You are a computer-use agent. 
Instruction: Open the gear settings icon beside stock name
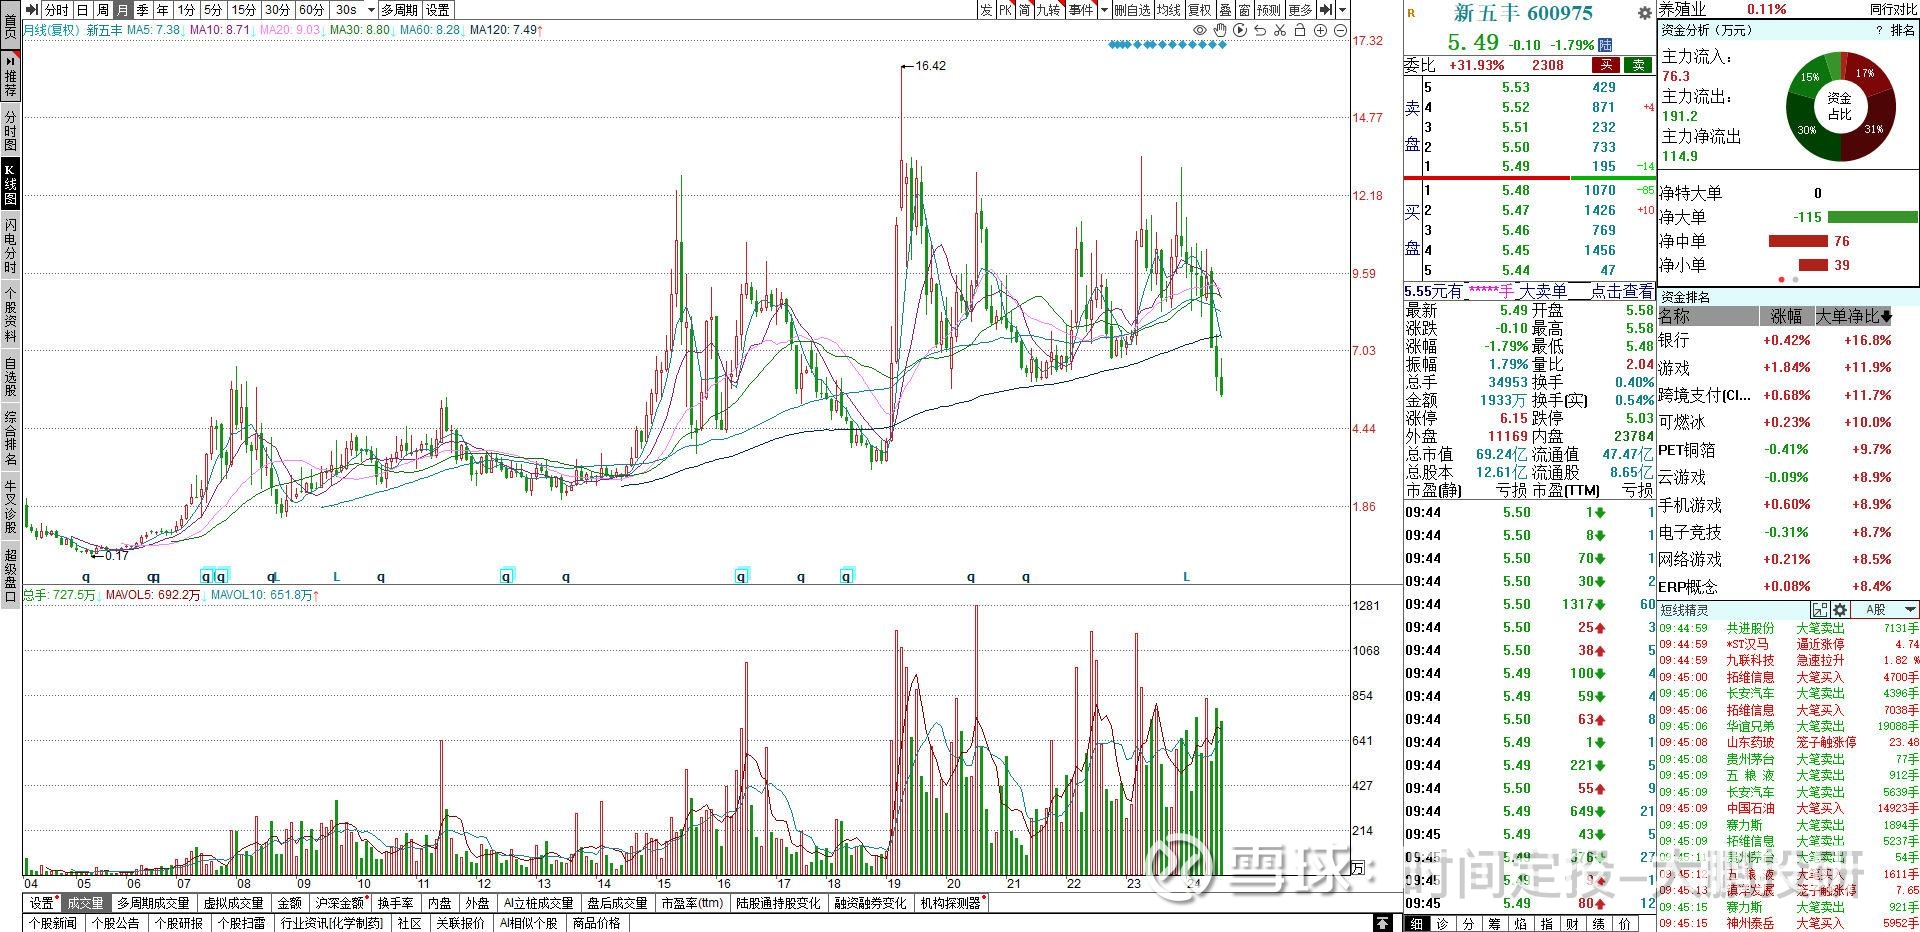1644,13
